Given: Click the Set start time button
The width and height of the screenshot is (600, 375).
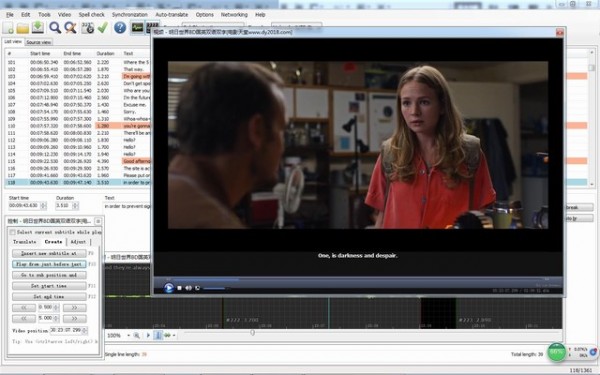Looking at the screenshot, I should (49, 286).
